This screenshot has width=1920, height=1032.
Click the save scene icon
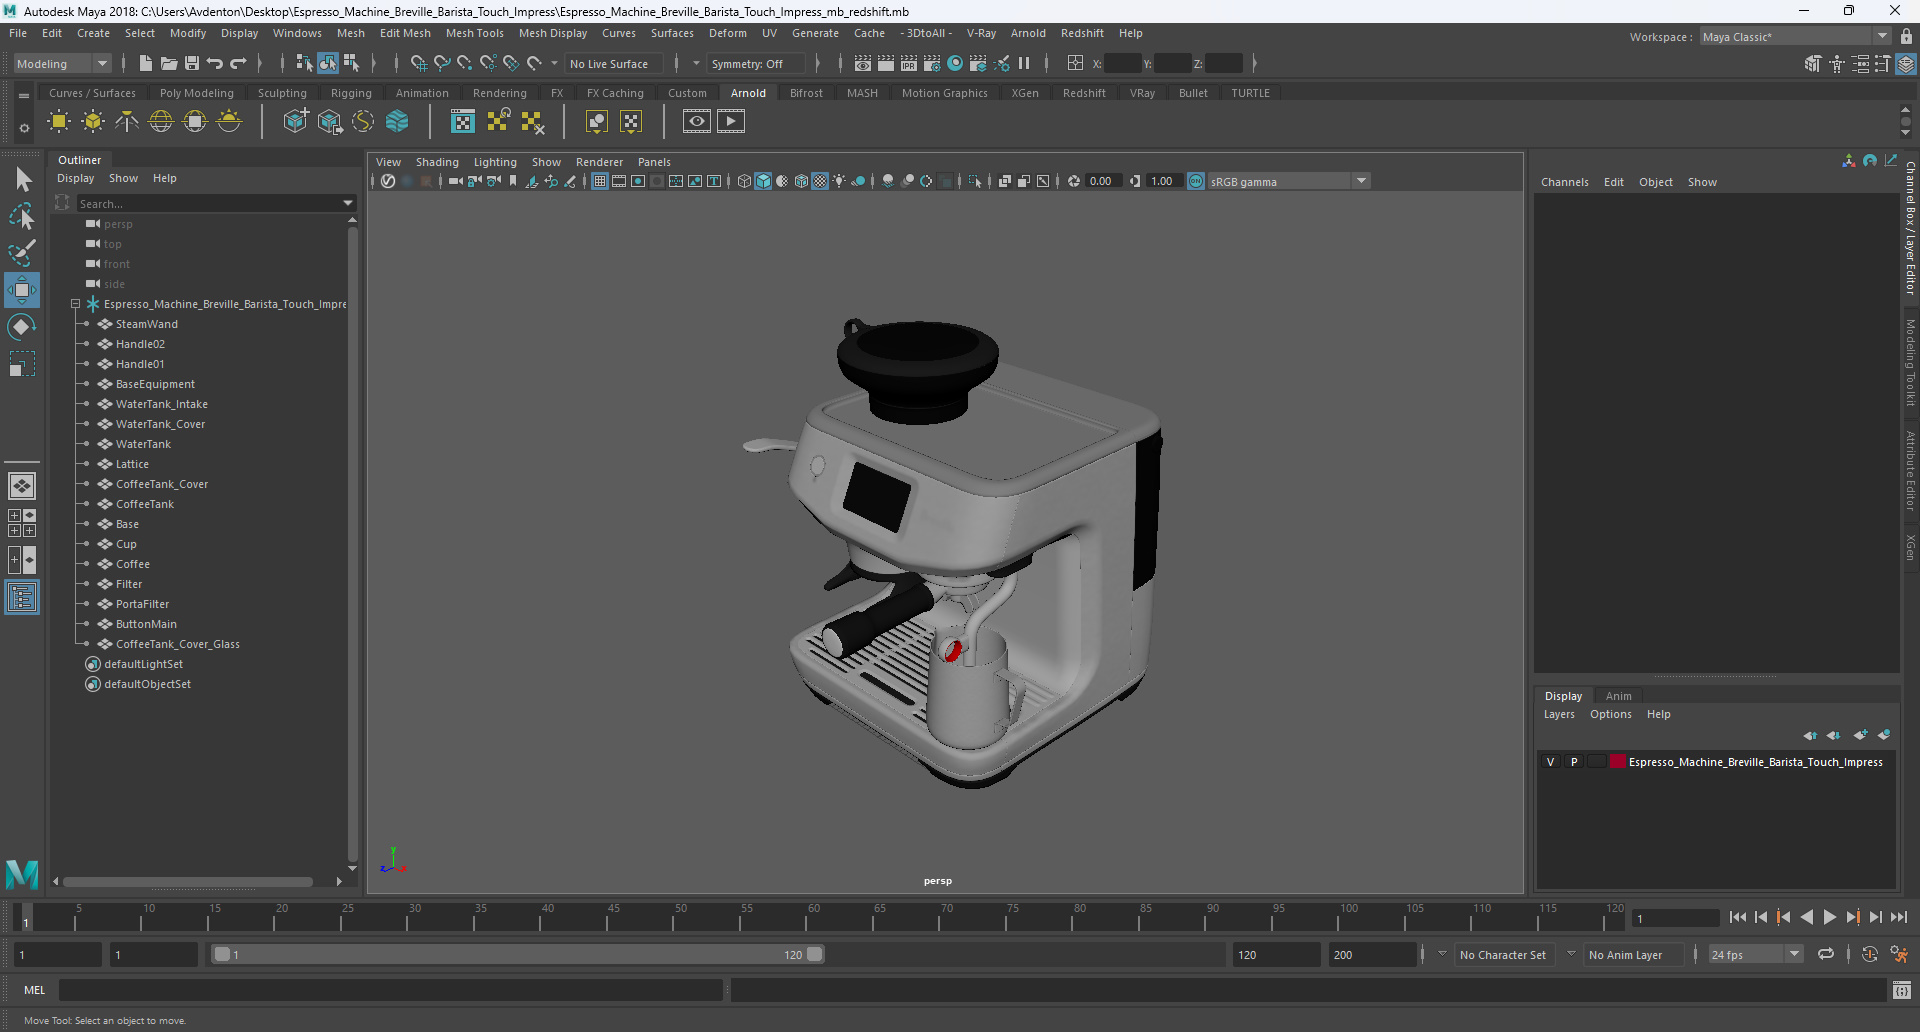192,63
